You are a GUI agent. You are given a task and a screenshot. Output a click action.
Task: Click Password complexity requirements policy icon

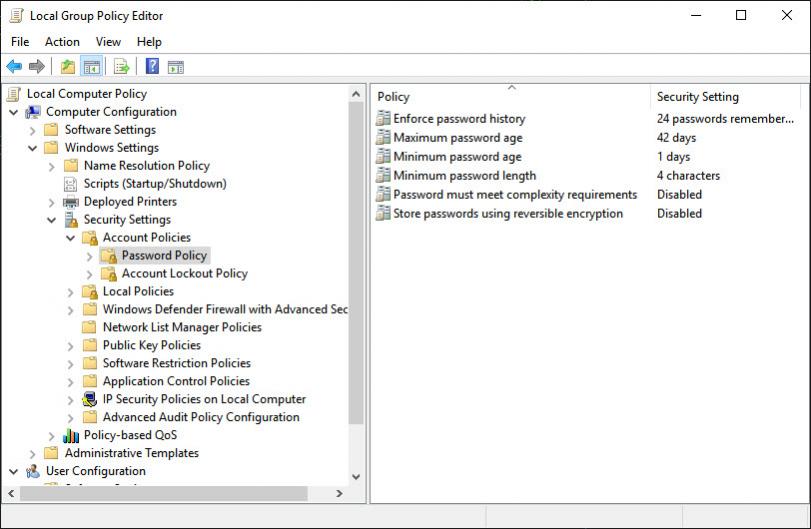click(383, 194)
